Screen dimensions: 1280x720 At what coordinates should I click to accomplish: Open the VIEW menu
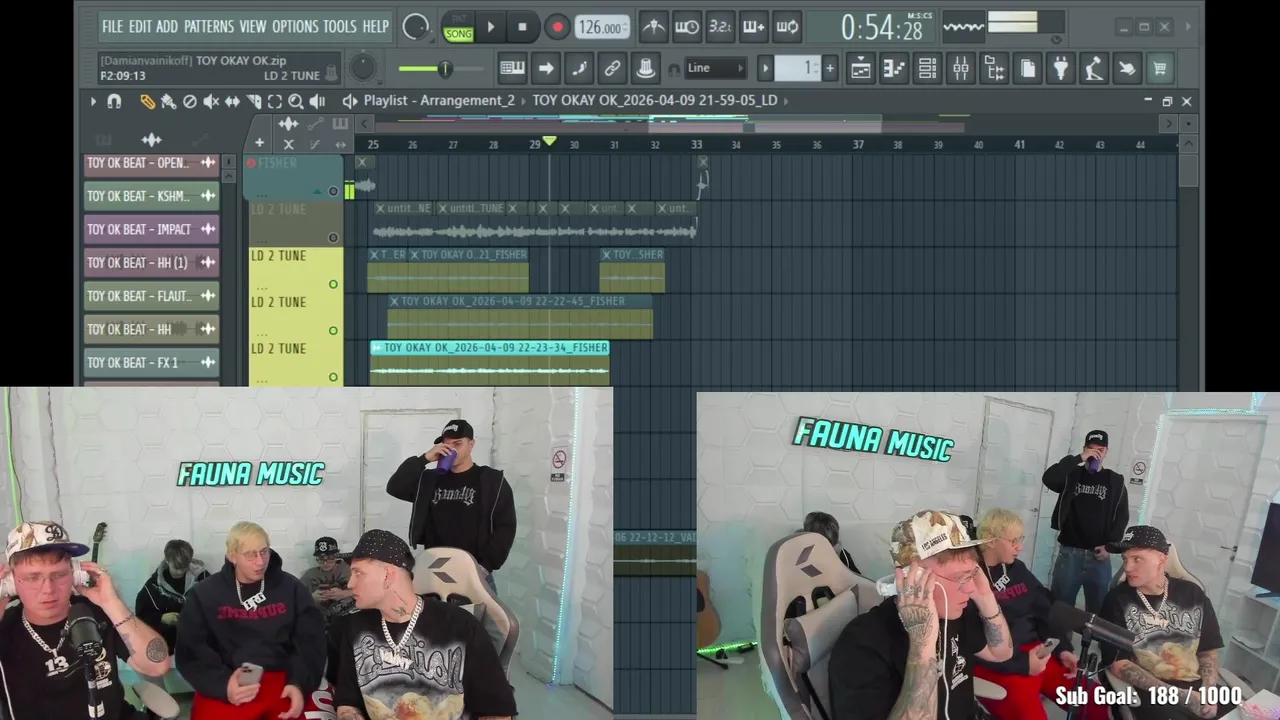pos(253,26)
